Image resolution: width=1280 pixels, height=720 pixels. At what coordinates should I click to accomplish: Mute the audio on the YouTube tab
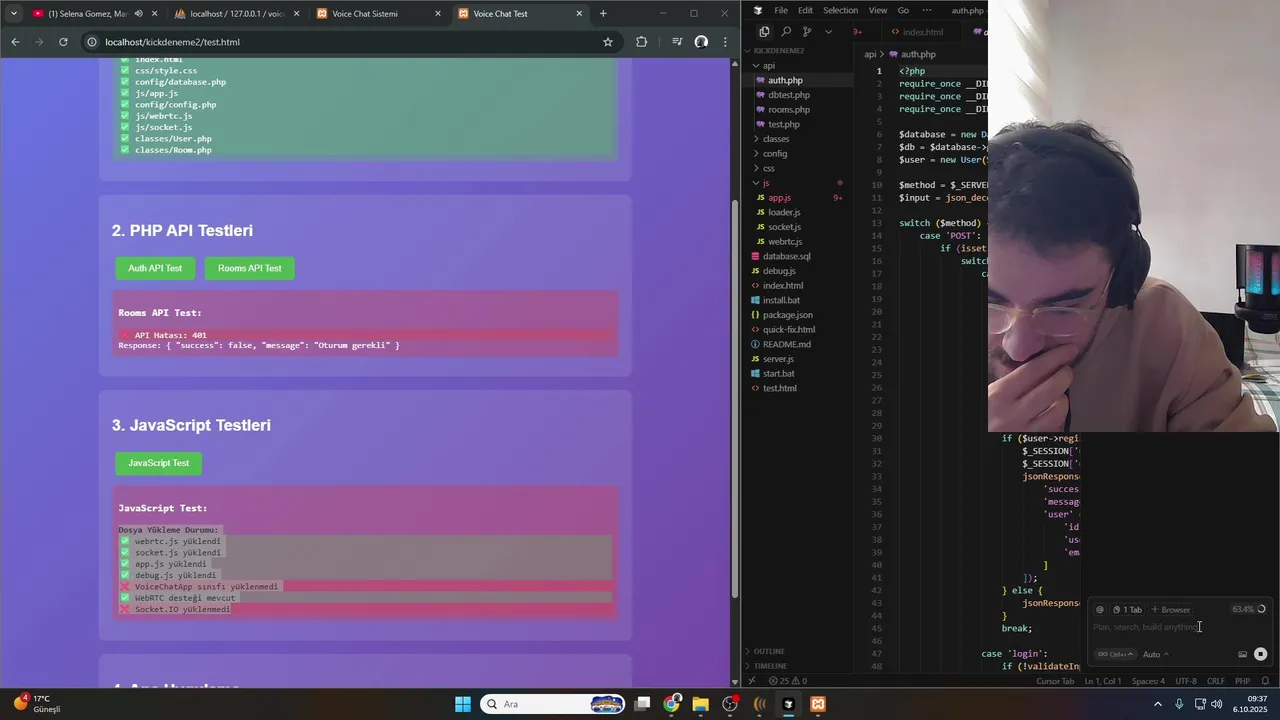click(x=138, y=14)
